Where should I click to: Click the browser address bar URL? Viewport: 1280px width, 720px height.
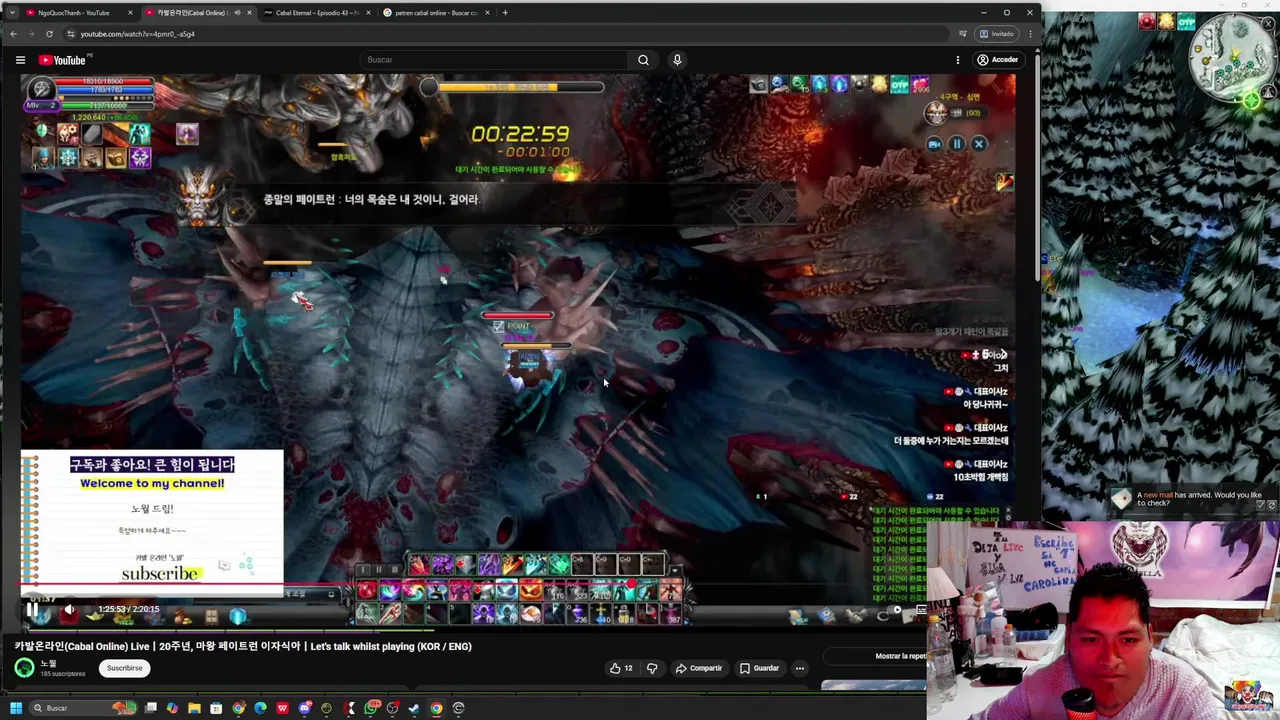tap(138, 34)
